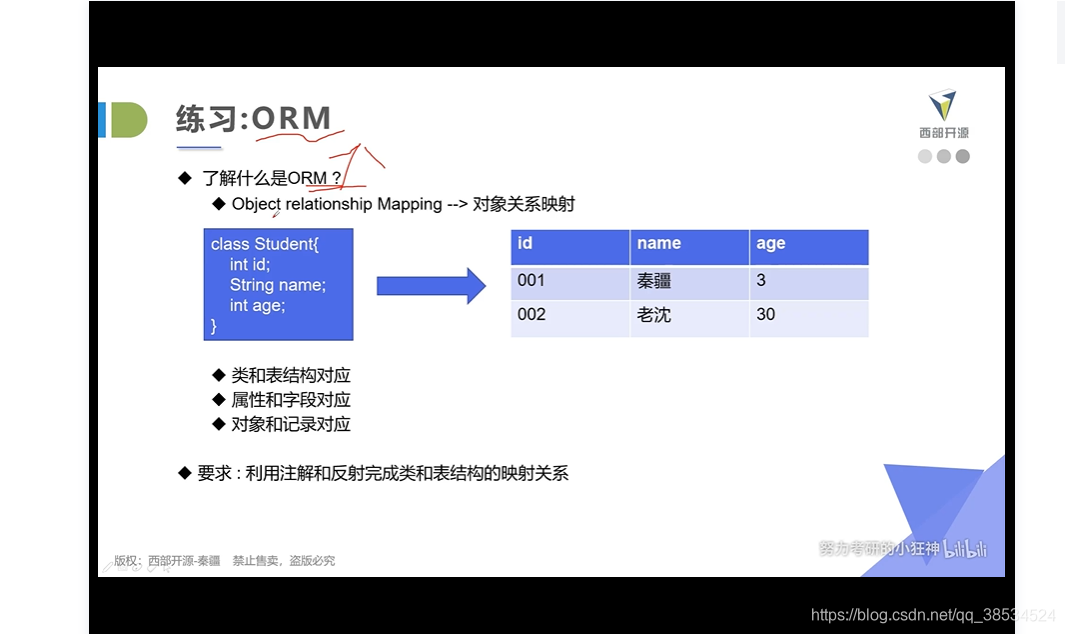This screenshot has height=634, width=1065.
Task: Click 'int id;' in the code box
Action: pyautogui.click(x=250, y=264)
